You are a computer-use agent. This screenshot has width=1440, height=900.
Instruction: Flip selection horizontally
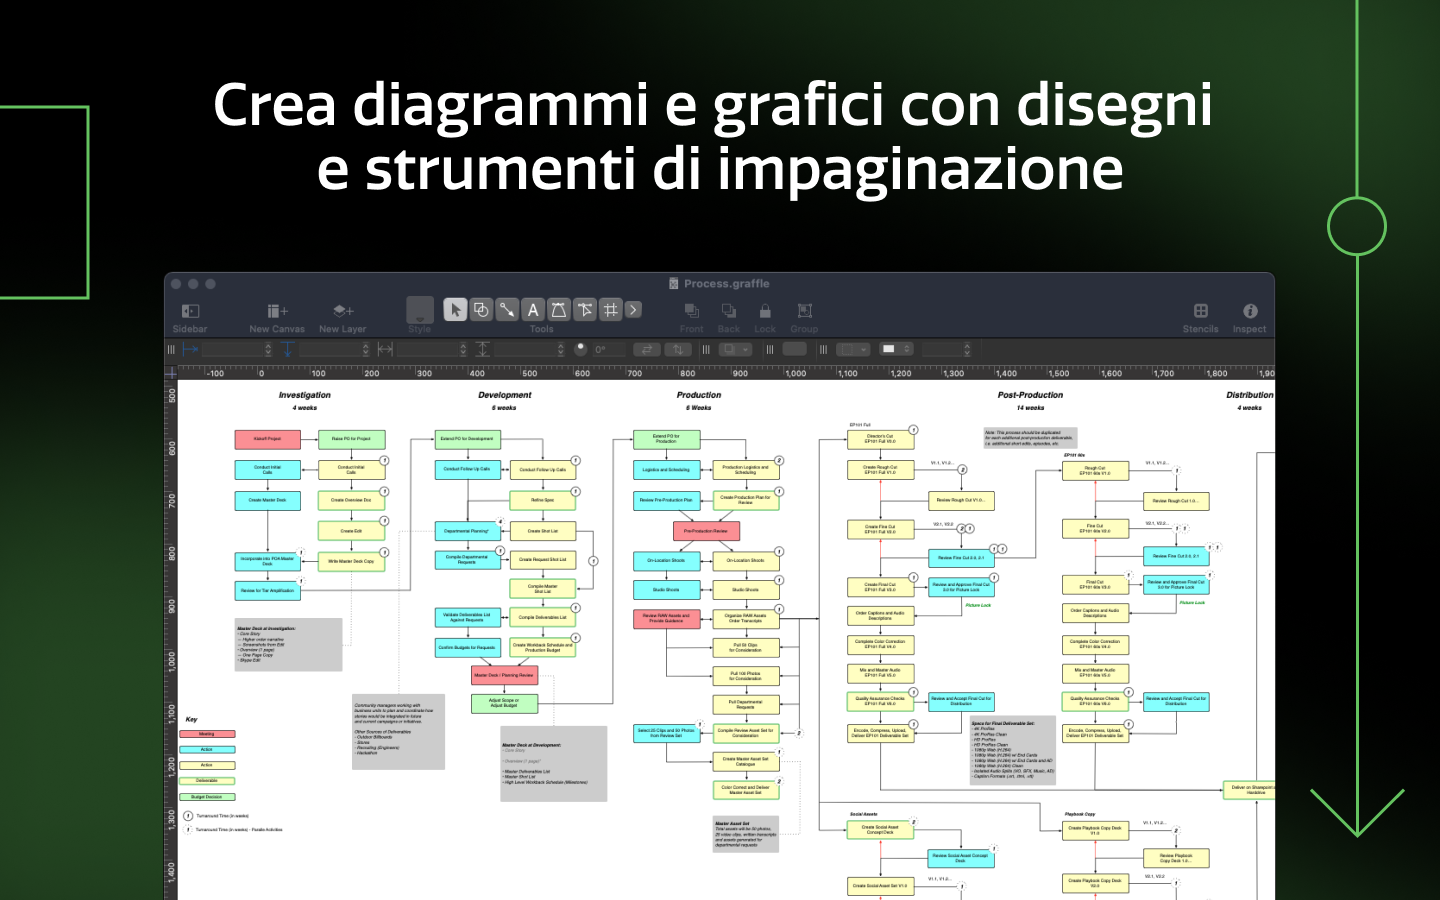(x=647, y=349)
